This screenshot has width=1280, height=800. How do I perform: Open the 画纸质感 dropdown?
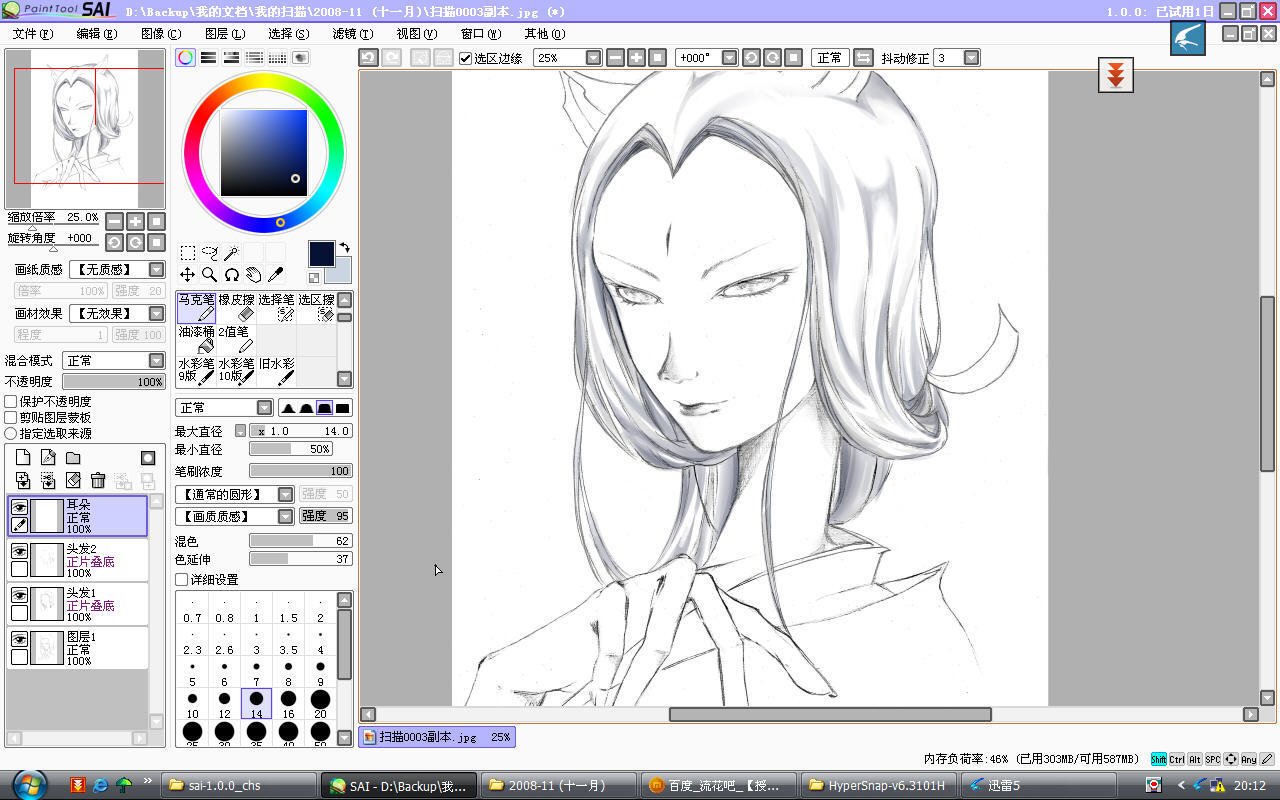156,270
